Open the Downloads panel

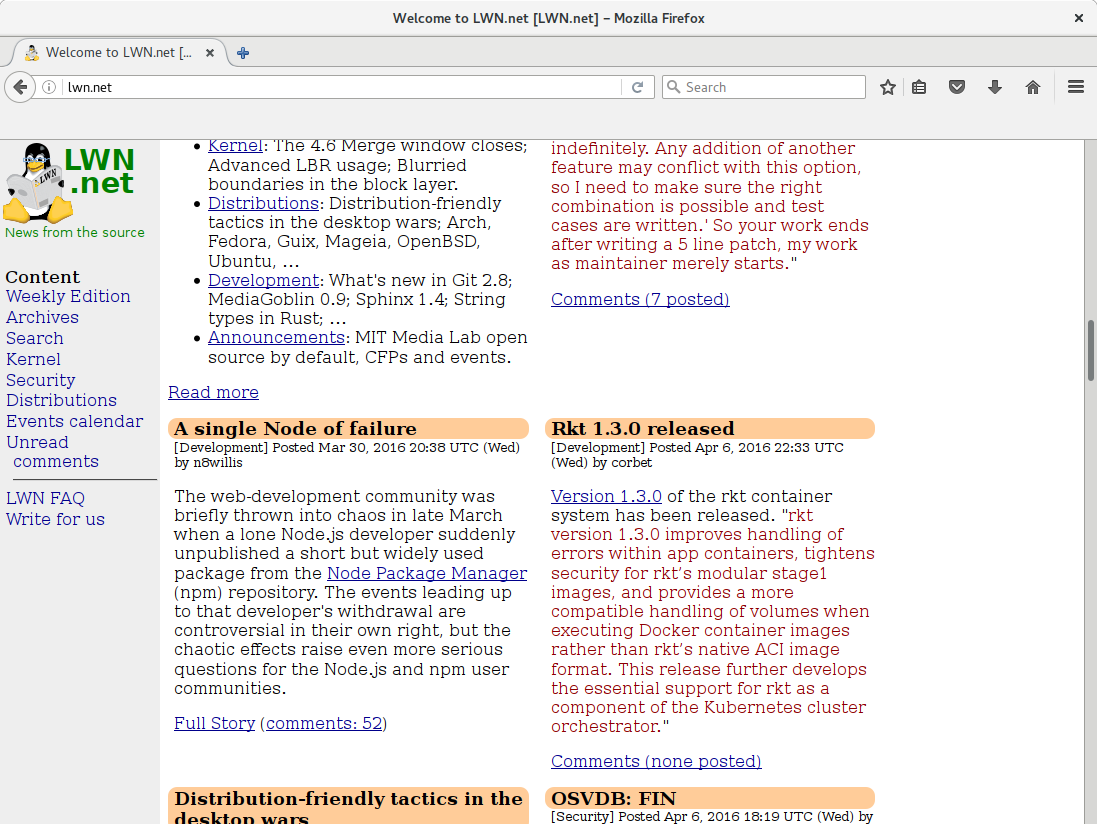[995, 87]
